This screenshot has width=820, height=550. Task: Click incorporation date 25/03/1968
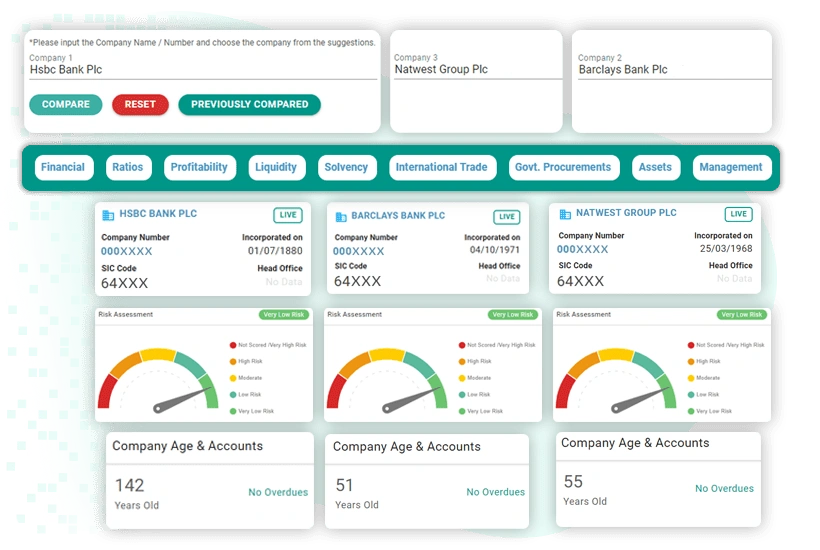[726, 249]
